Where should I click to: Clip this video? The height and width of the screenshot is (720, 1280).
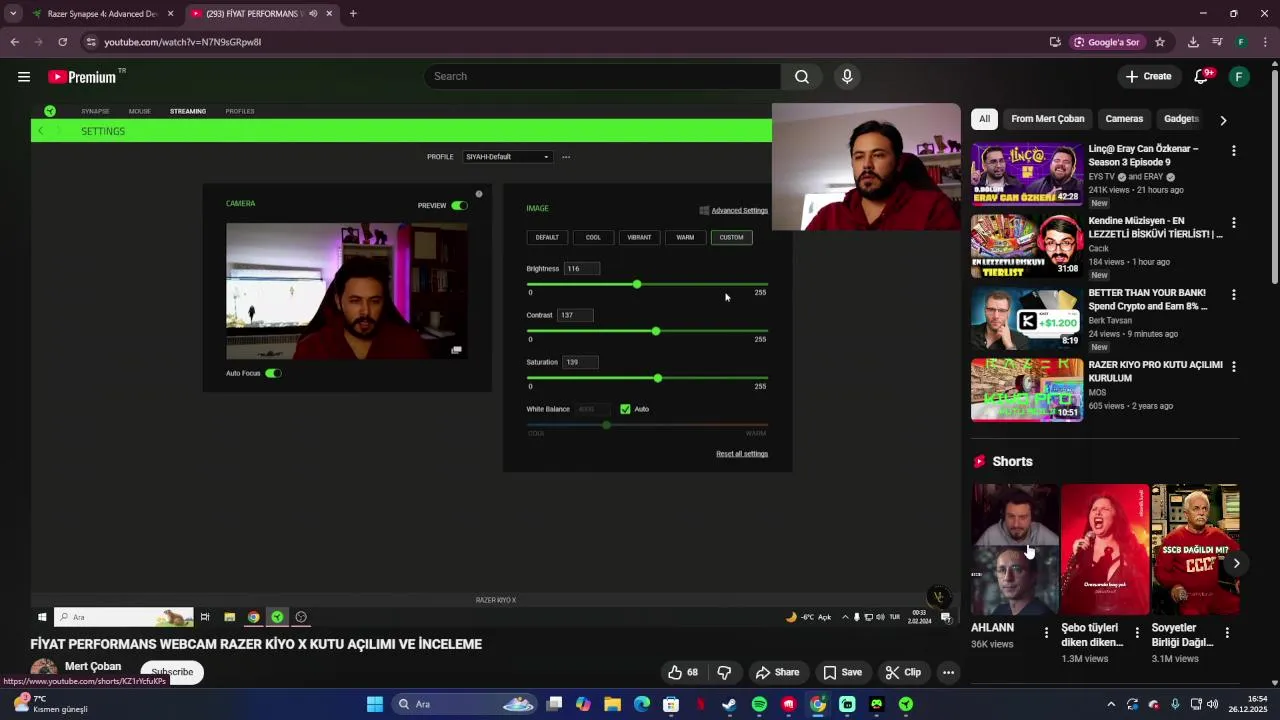click(903, 673)
